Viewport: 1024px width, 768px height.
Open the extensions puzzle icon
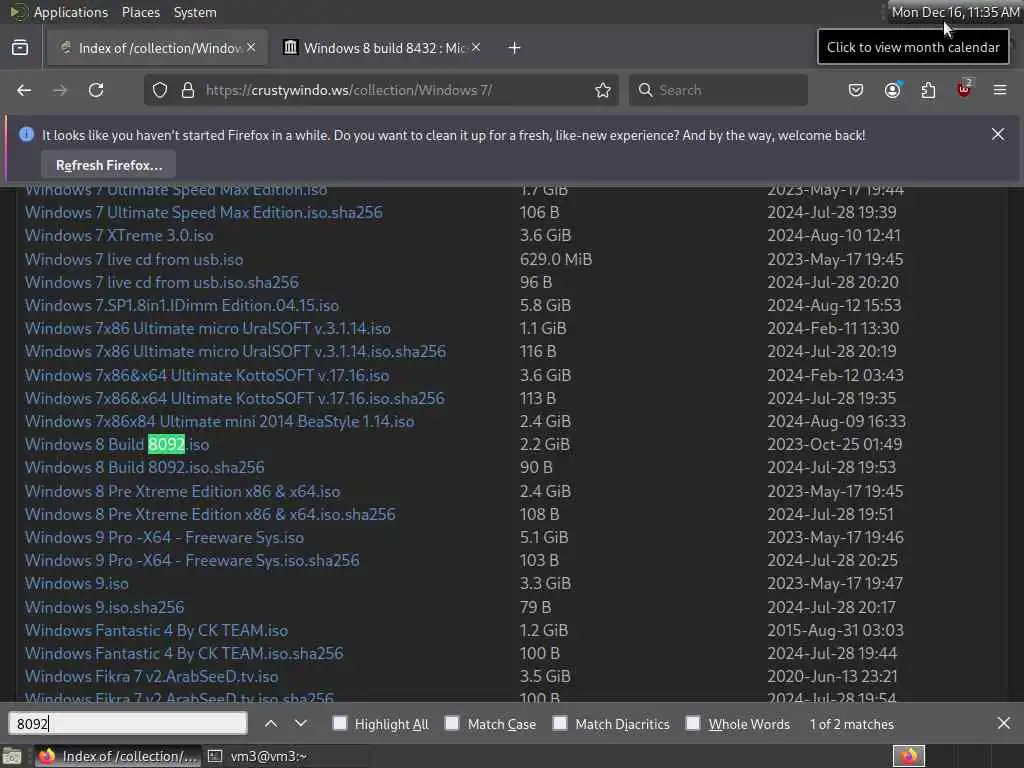[x=928, y=90]
